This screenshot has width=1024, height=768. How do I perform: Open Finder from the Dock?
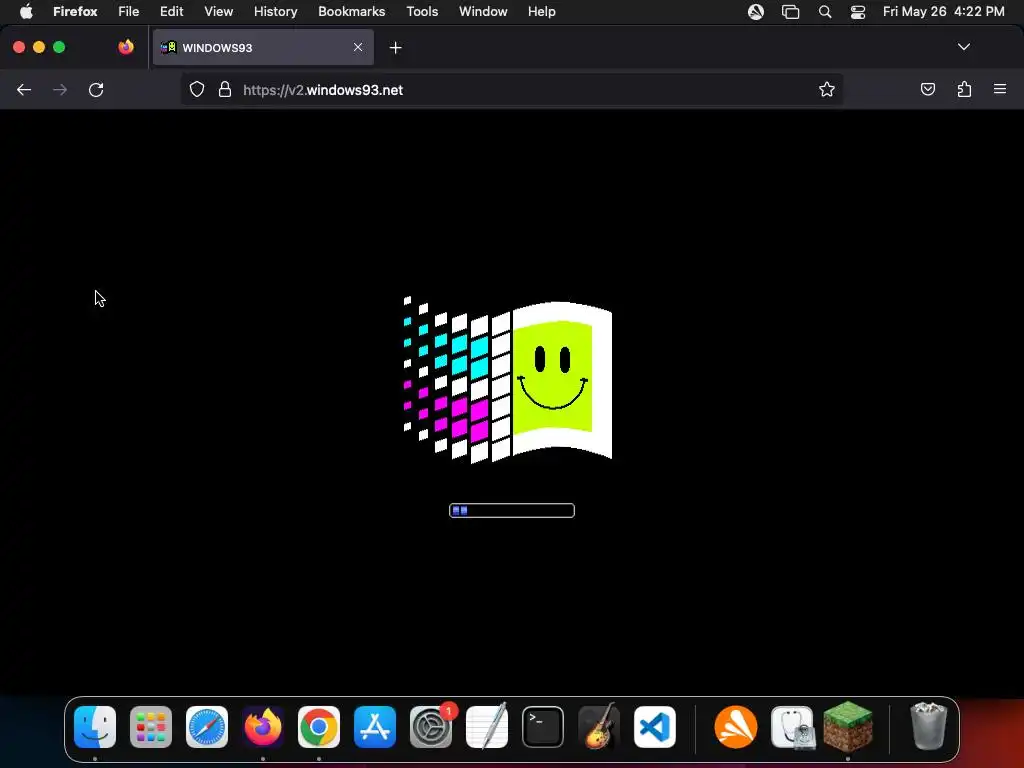95,727
